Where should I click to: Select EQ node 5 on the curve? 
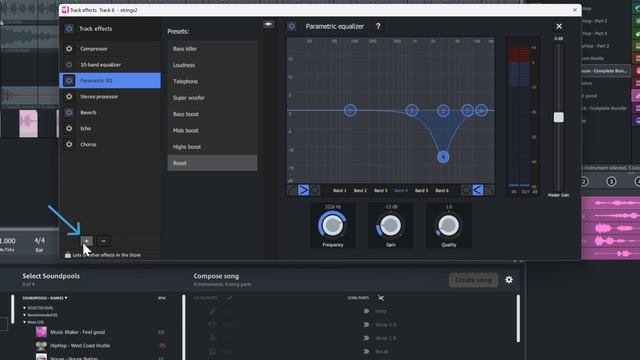(467, 110)
